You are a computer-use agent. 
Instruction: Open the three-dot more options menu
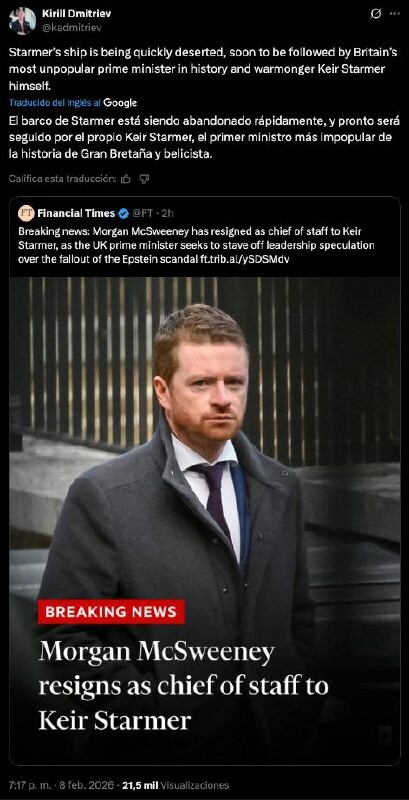click(x=395, y=14)
